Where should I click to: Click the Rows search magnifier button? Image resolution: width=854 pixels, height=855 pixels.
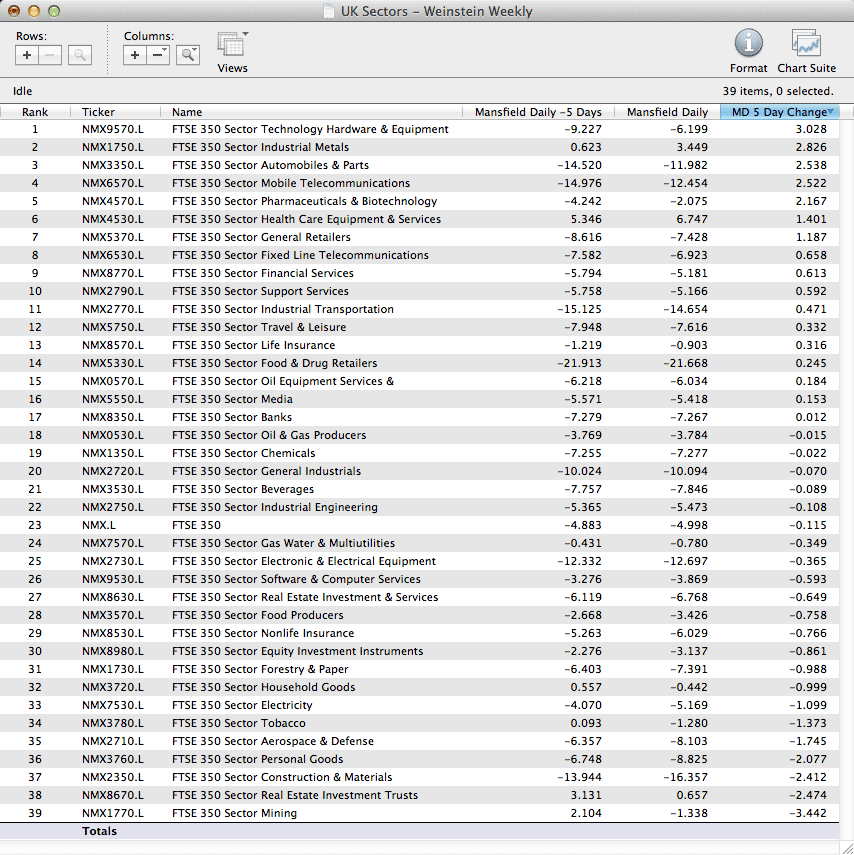80,55
